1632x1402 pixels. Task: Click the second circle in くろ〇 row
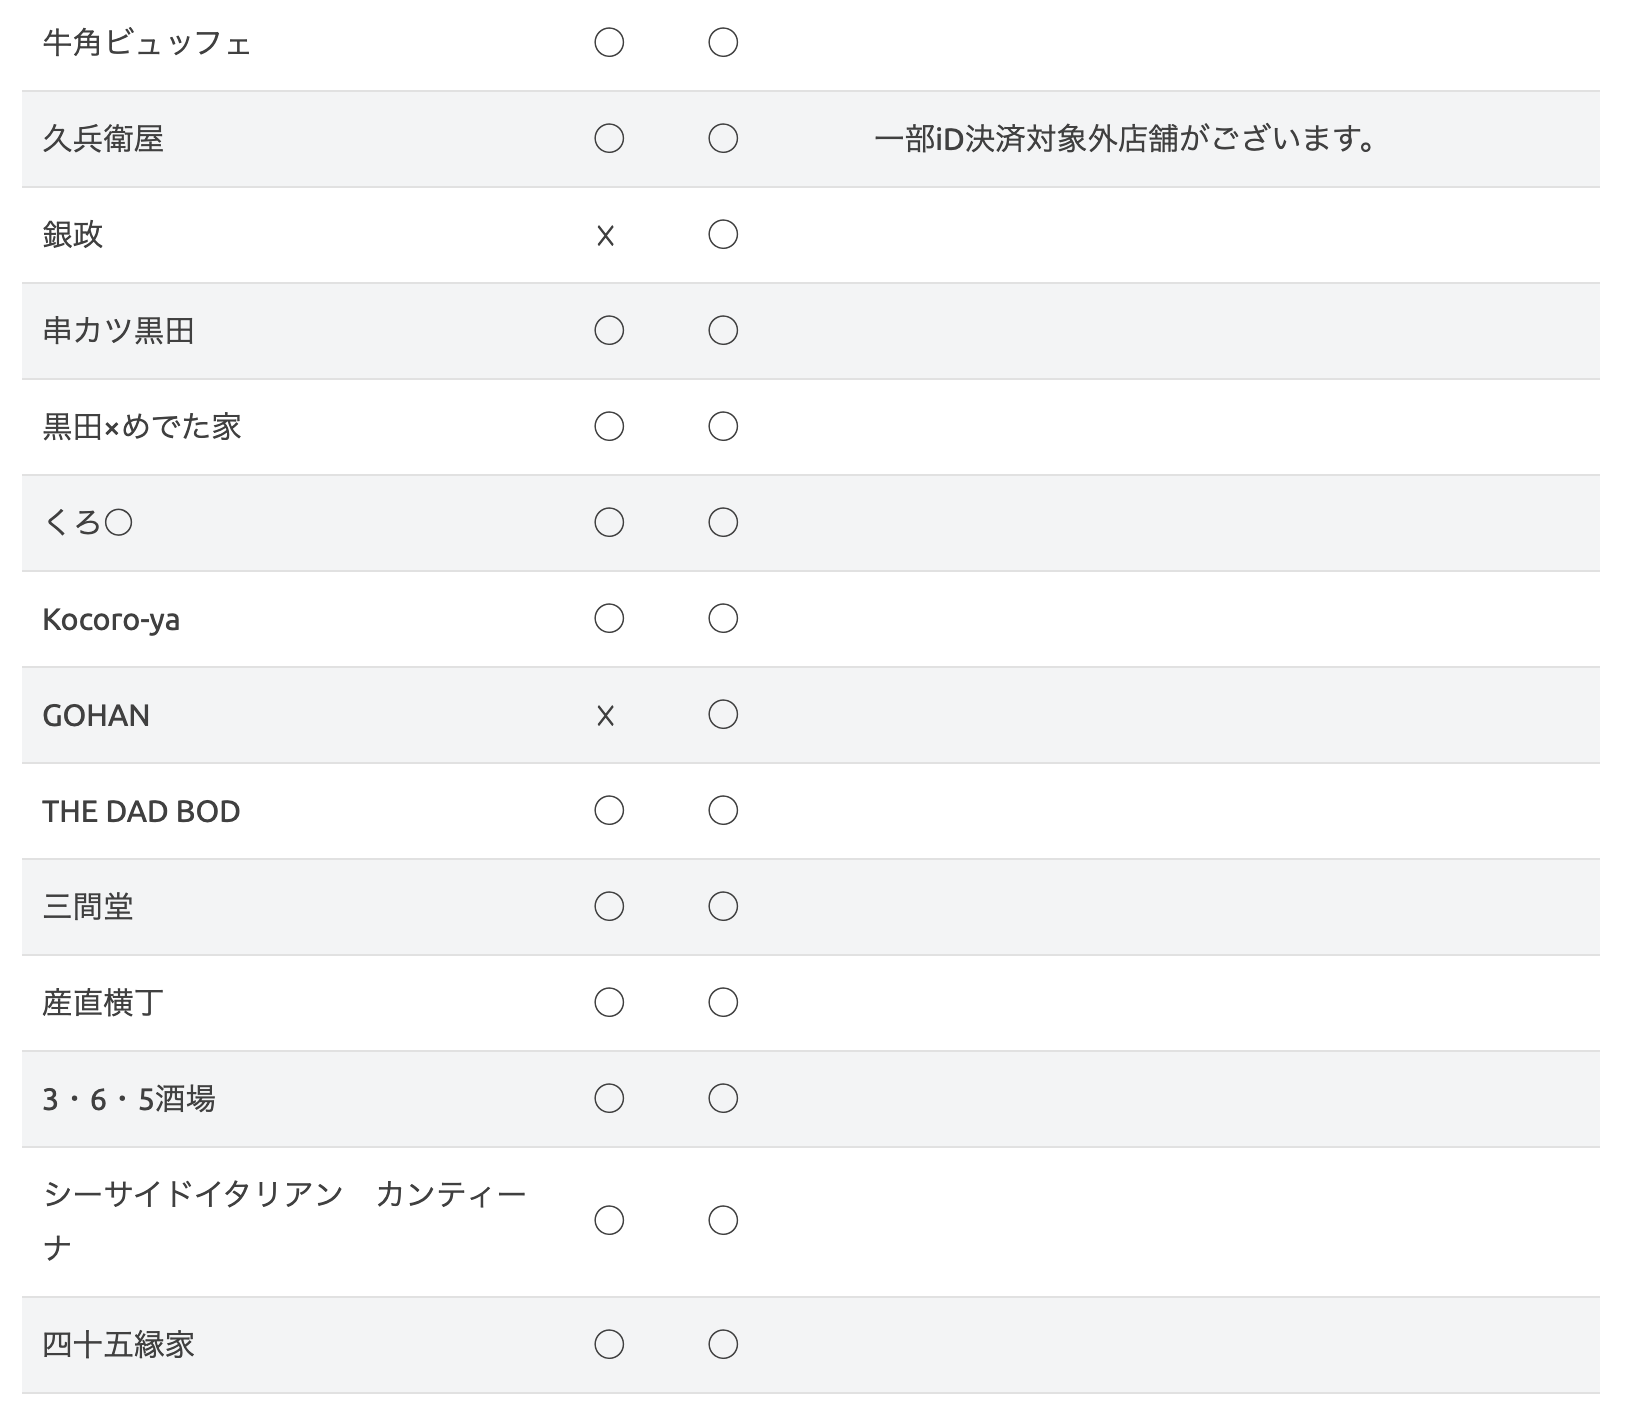pyautogui.click(x=723, y=523)
